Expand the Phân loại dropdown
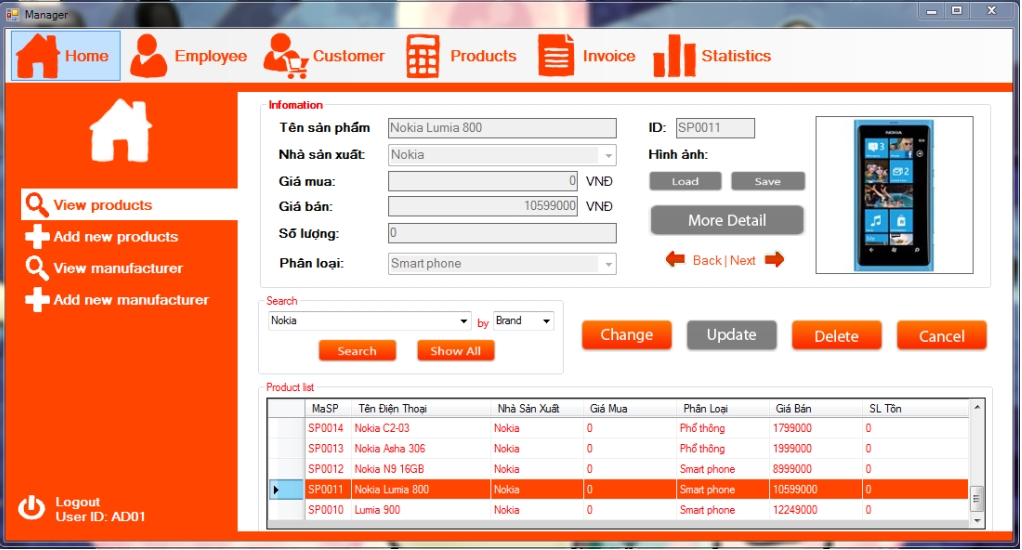This screenshot has height=550, width=1022. 608,264
